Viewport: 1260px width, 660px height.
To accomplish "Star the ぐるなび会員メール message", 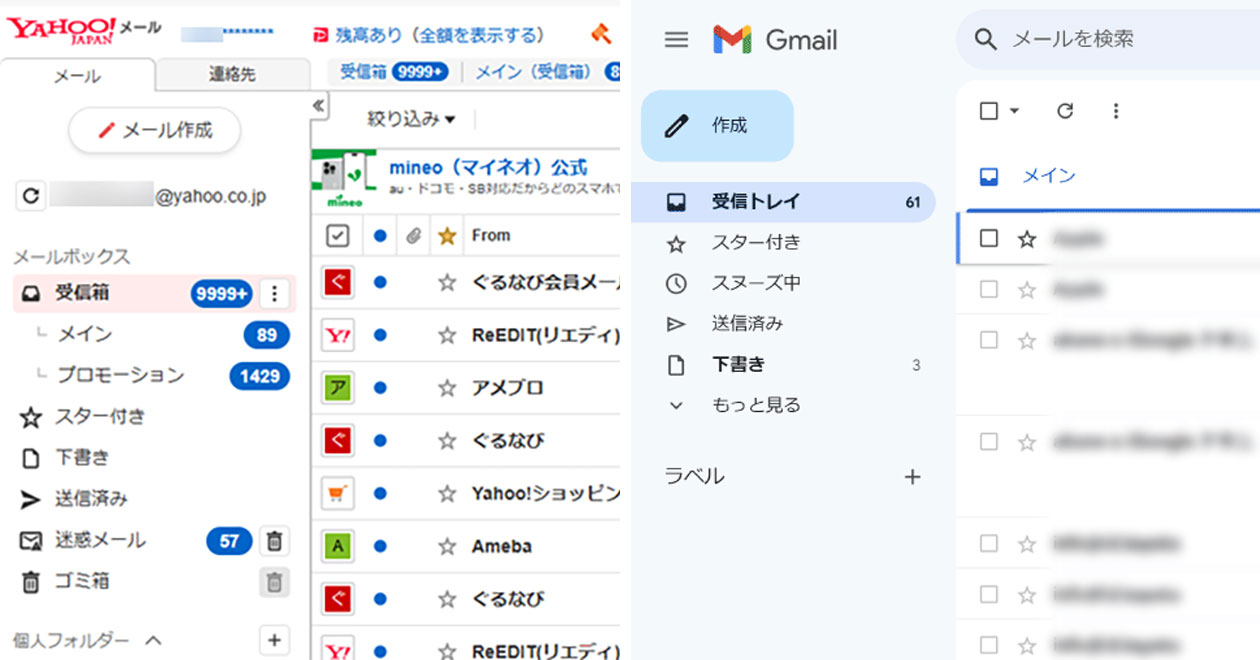I will pyautogui.click(x=447, y=283).
